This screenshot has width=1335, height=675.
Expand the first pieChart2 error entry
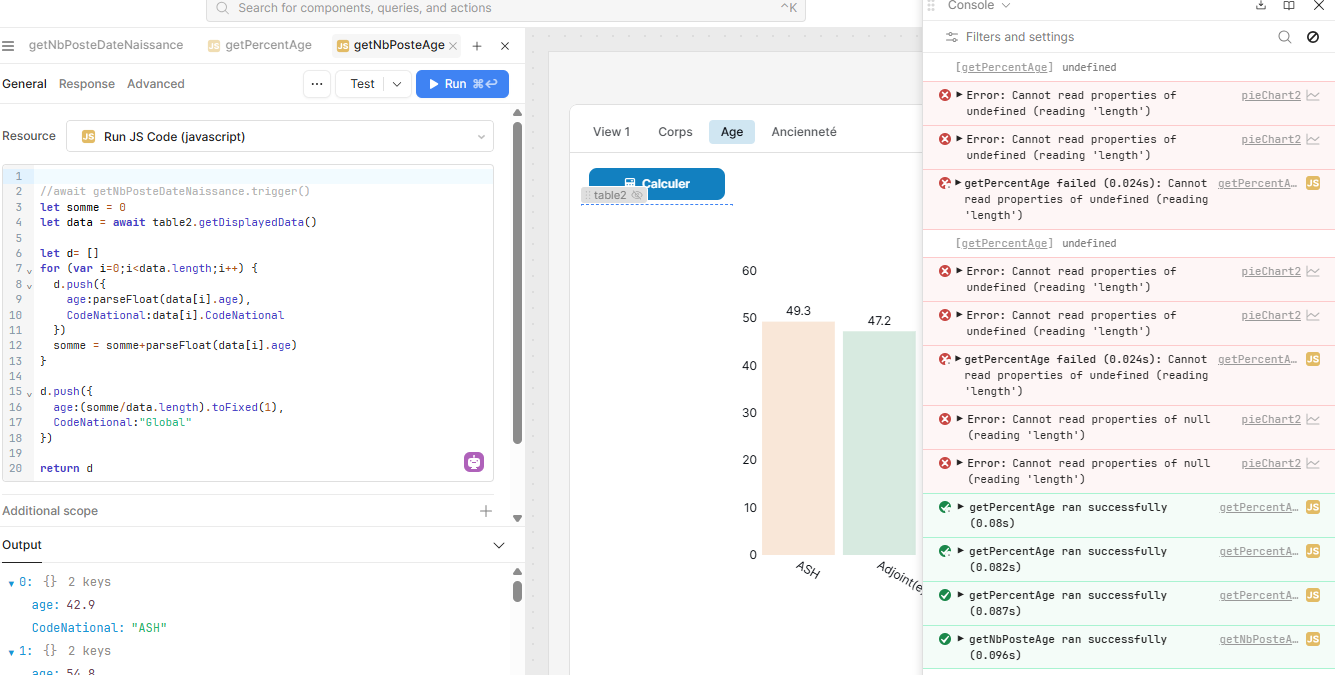pos(959,95)
